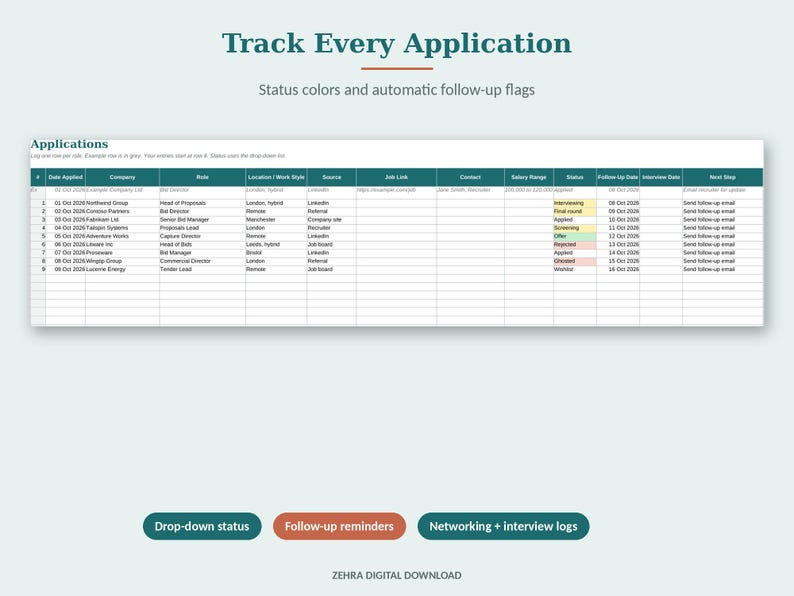Select the Next Step column header
Screen dimensions: 794x596
(723, 177)
